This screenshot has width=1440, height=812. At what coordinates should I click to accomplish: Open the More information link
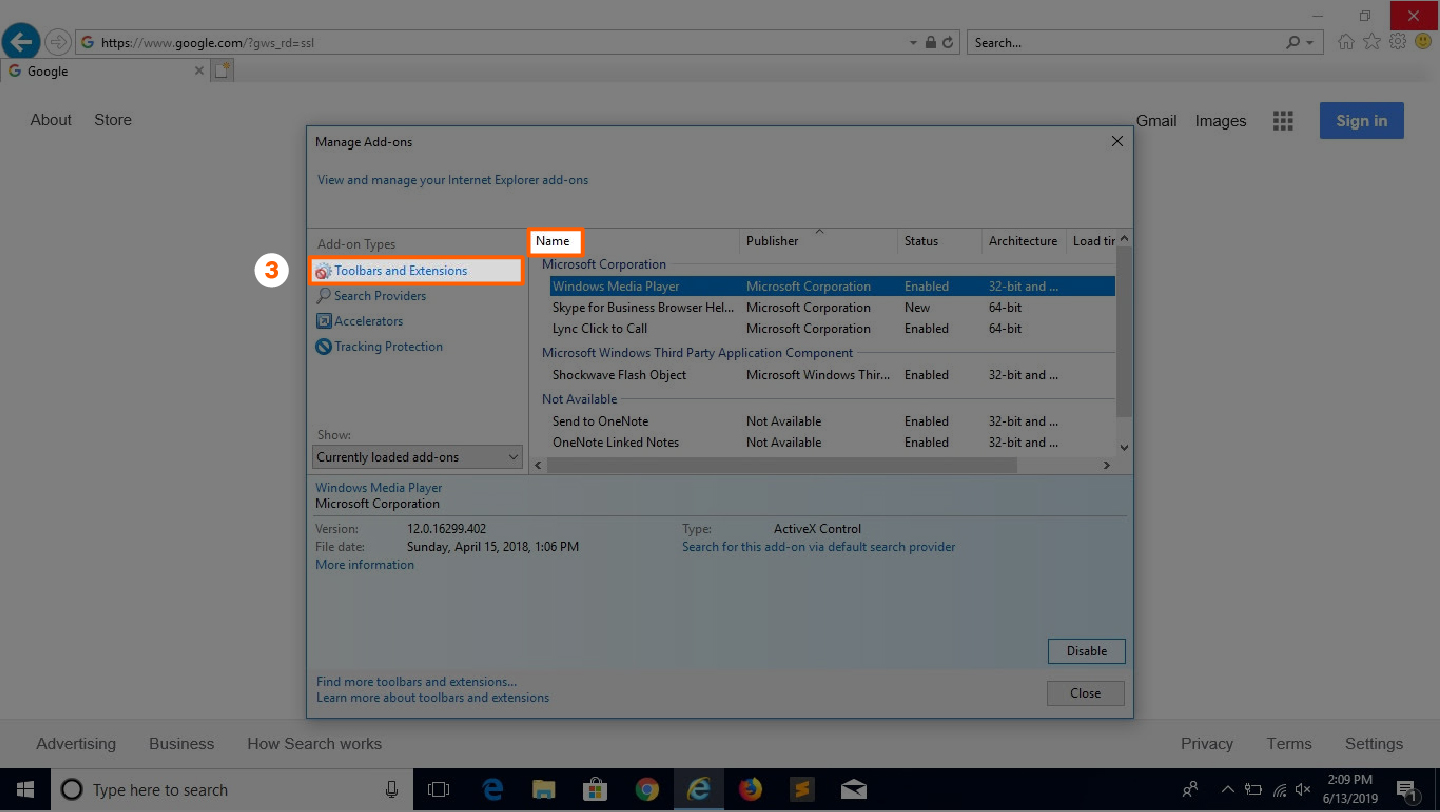tap(364, 565)
